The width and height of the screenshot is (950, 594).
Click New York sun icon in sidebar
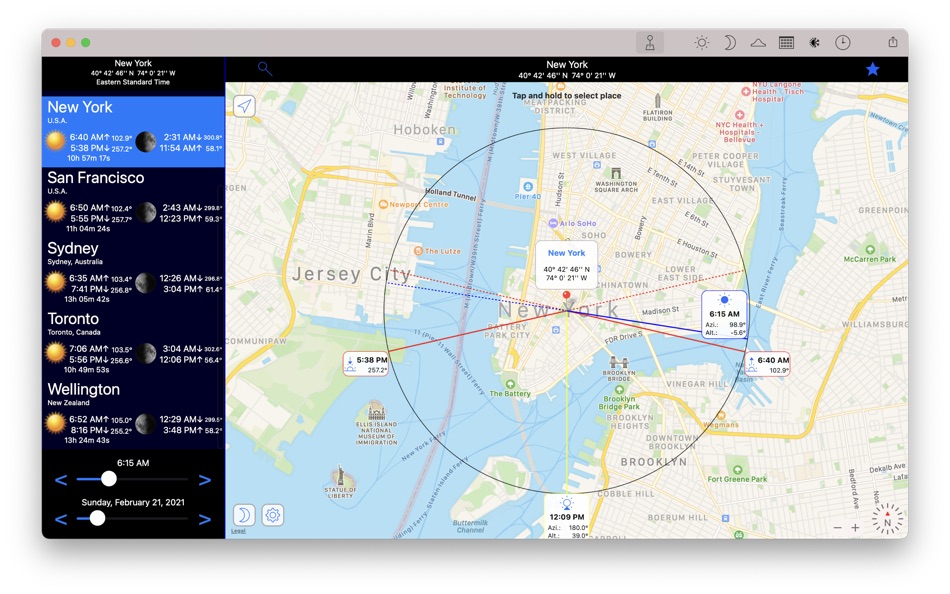tap(56, 141)
